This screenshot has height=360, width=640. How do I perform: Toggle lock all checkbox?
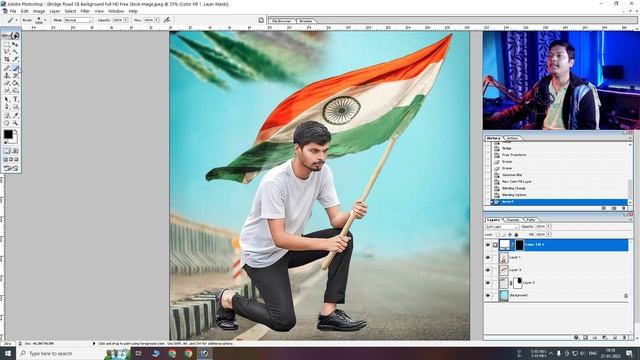click(516, 235)
